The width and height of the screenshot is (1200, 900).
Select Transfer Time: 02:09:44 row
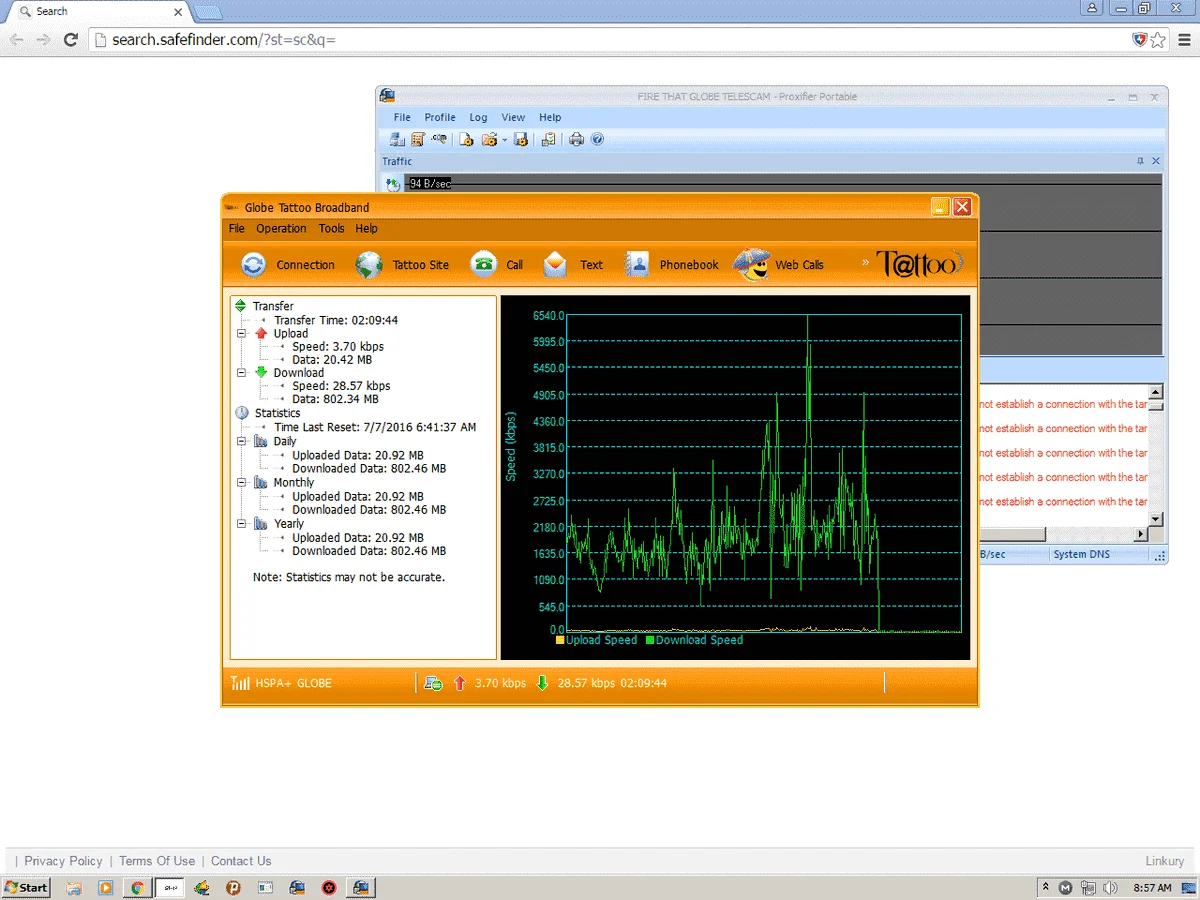coord(336,320)
